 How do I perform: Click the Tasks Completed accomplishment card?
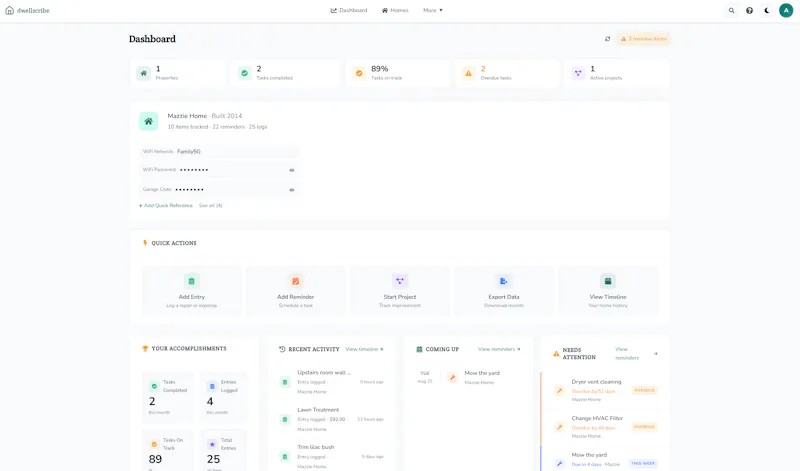click(167, 398)
